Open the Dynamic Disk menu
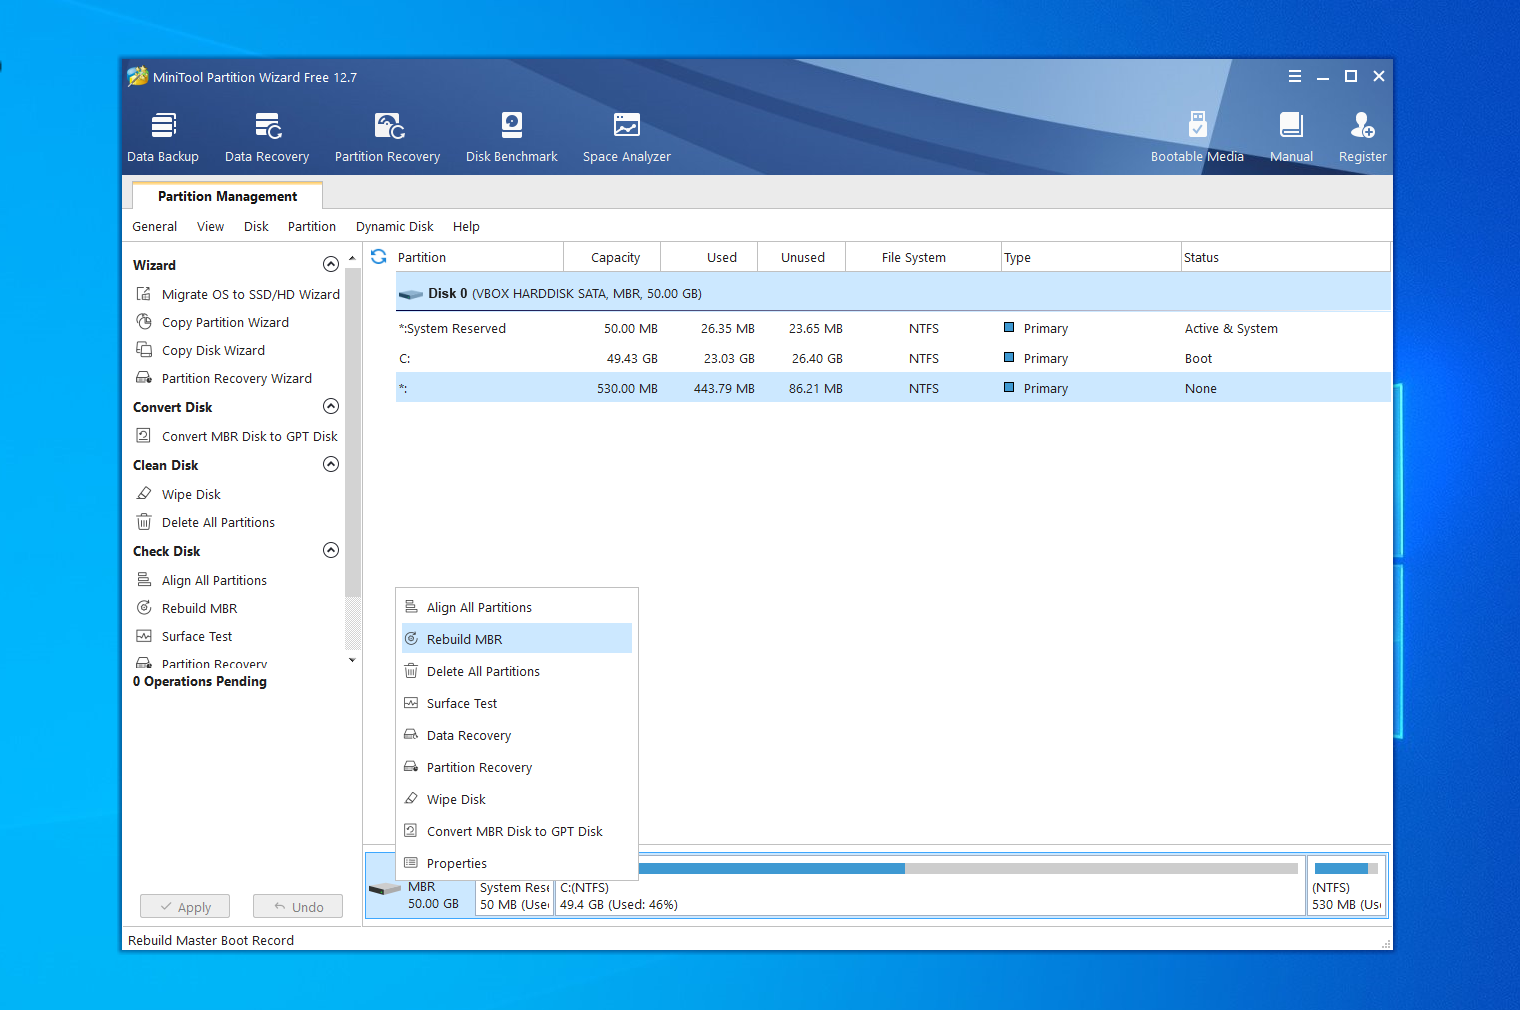The height and width of the screenshot is (1010, 1520). coord(395,227)
